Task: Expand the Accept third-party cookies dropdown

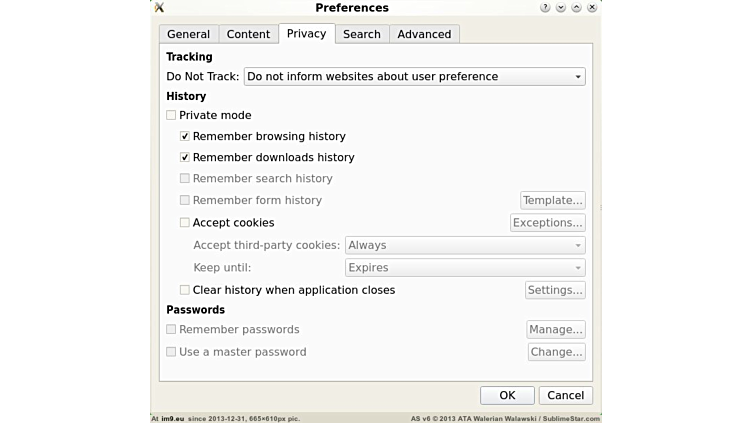Action: tap(464, 245)
